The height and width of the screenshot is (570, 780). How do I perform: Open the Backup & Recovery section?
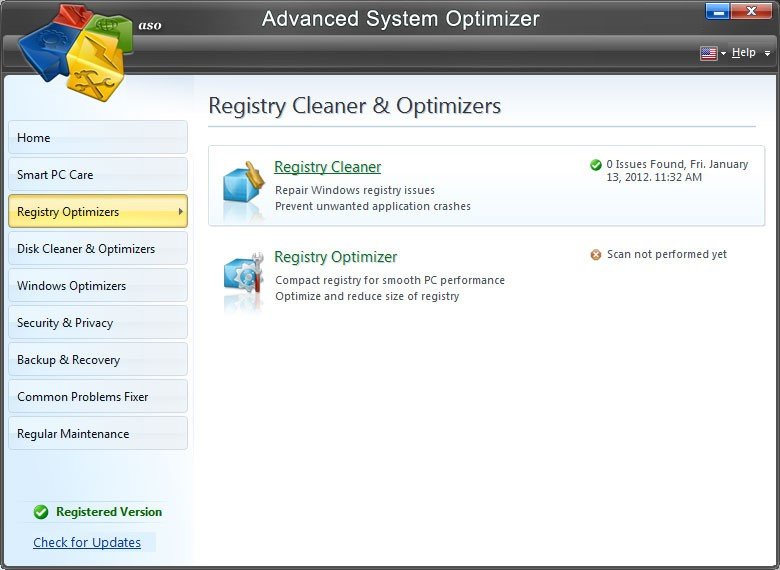[98, 359]
